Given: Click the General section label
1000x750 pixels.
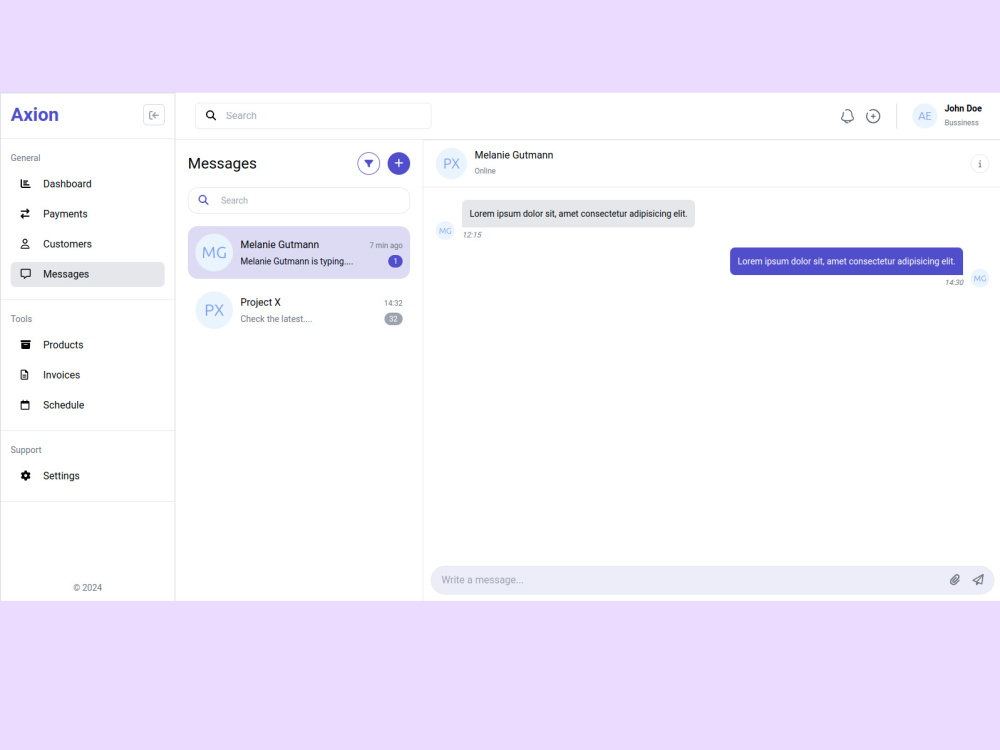Looking at the screenshot, I should [26, 158].
